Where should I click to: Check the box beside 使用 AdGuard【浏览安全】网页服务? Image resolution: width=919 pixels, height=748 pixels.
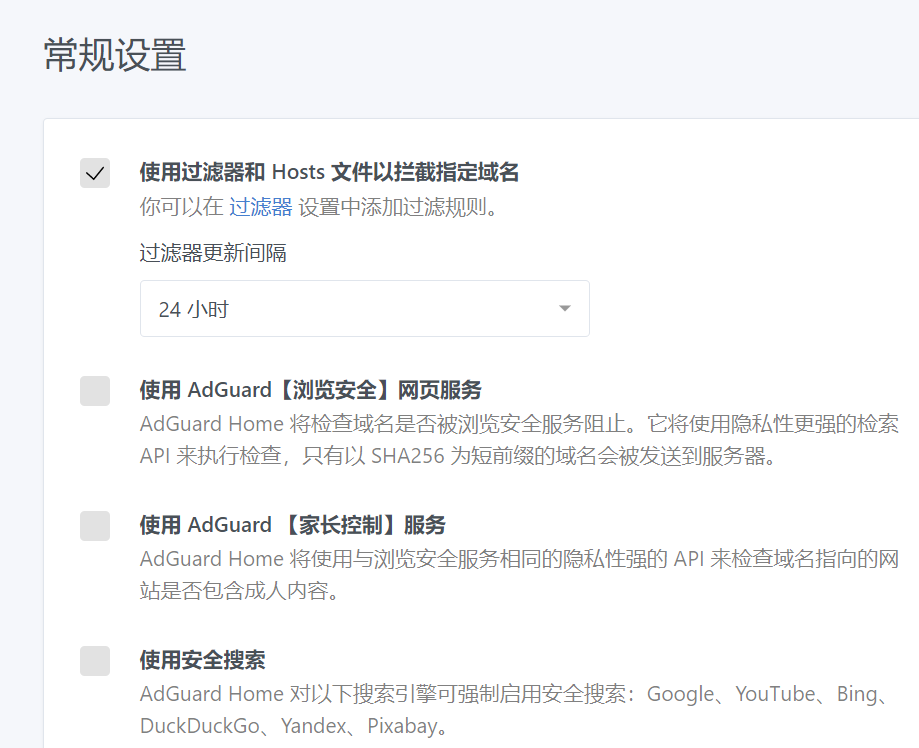coord(94,390)
